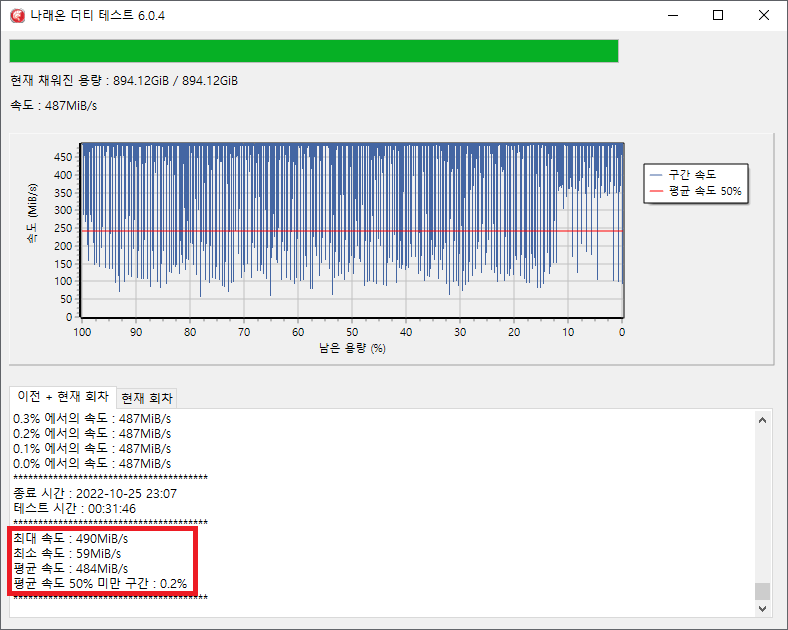
Task: Select the 0.0% 에서의 속도 line
Action: click(92, 463)
